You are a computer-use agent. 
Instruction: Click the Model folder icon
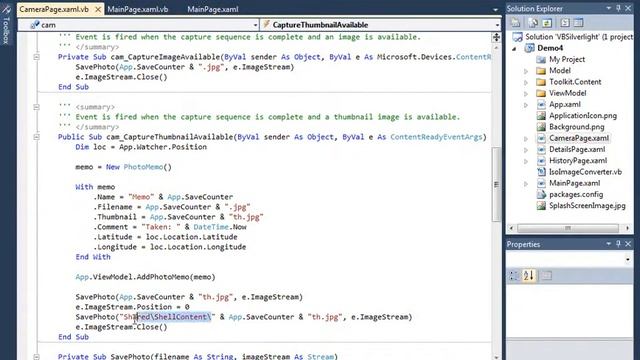[541, 71]
